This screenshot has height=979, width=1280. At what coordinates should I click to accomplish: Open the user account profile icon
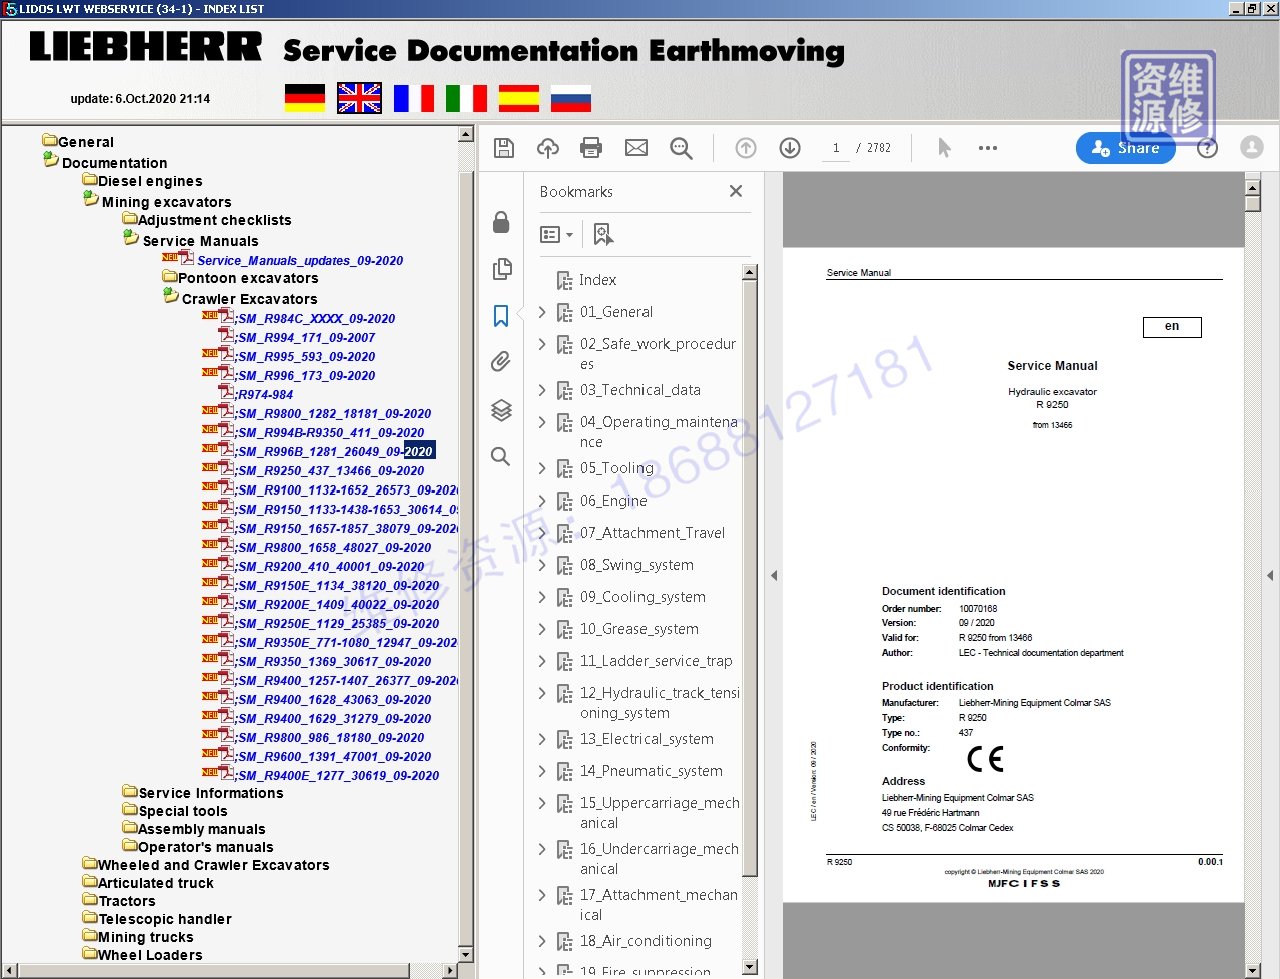point(1252,147)
